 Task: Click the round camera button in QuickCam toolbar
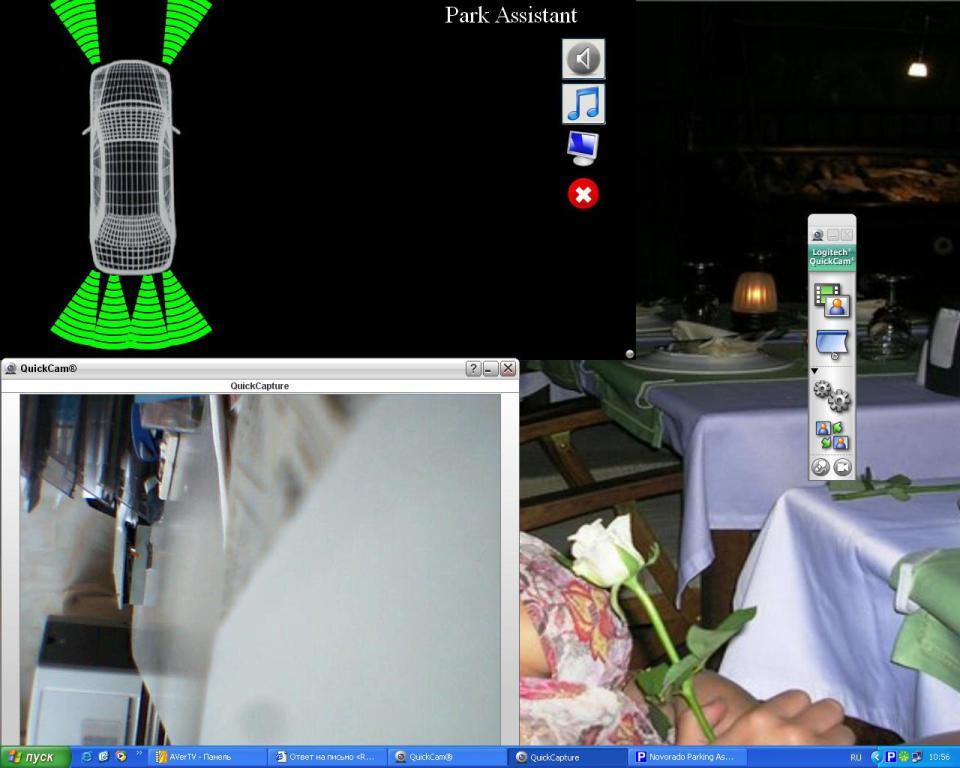tap(843, 467)
